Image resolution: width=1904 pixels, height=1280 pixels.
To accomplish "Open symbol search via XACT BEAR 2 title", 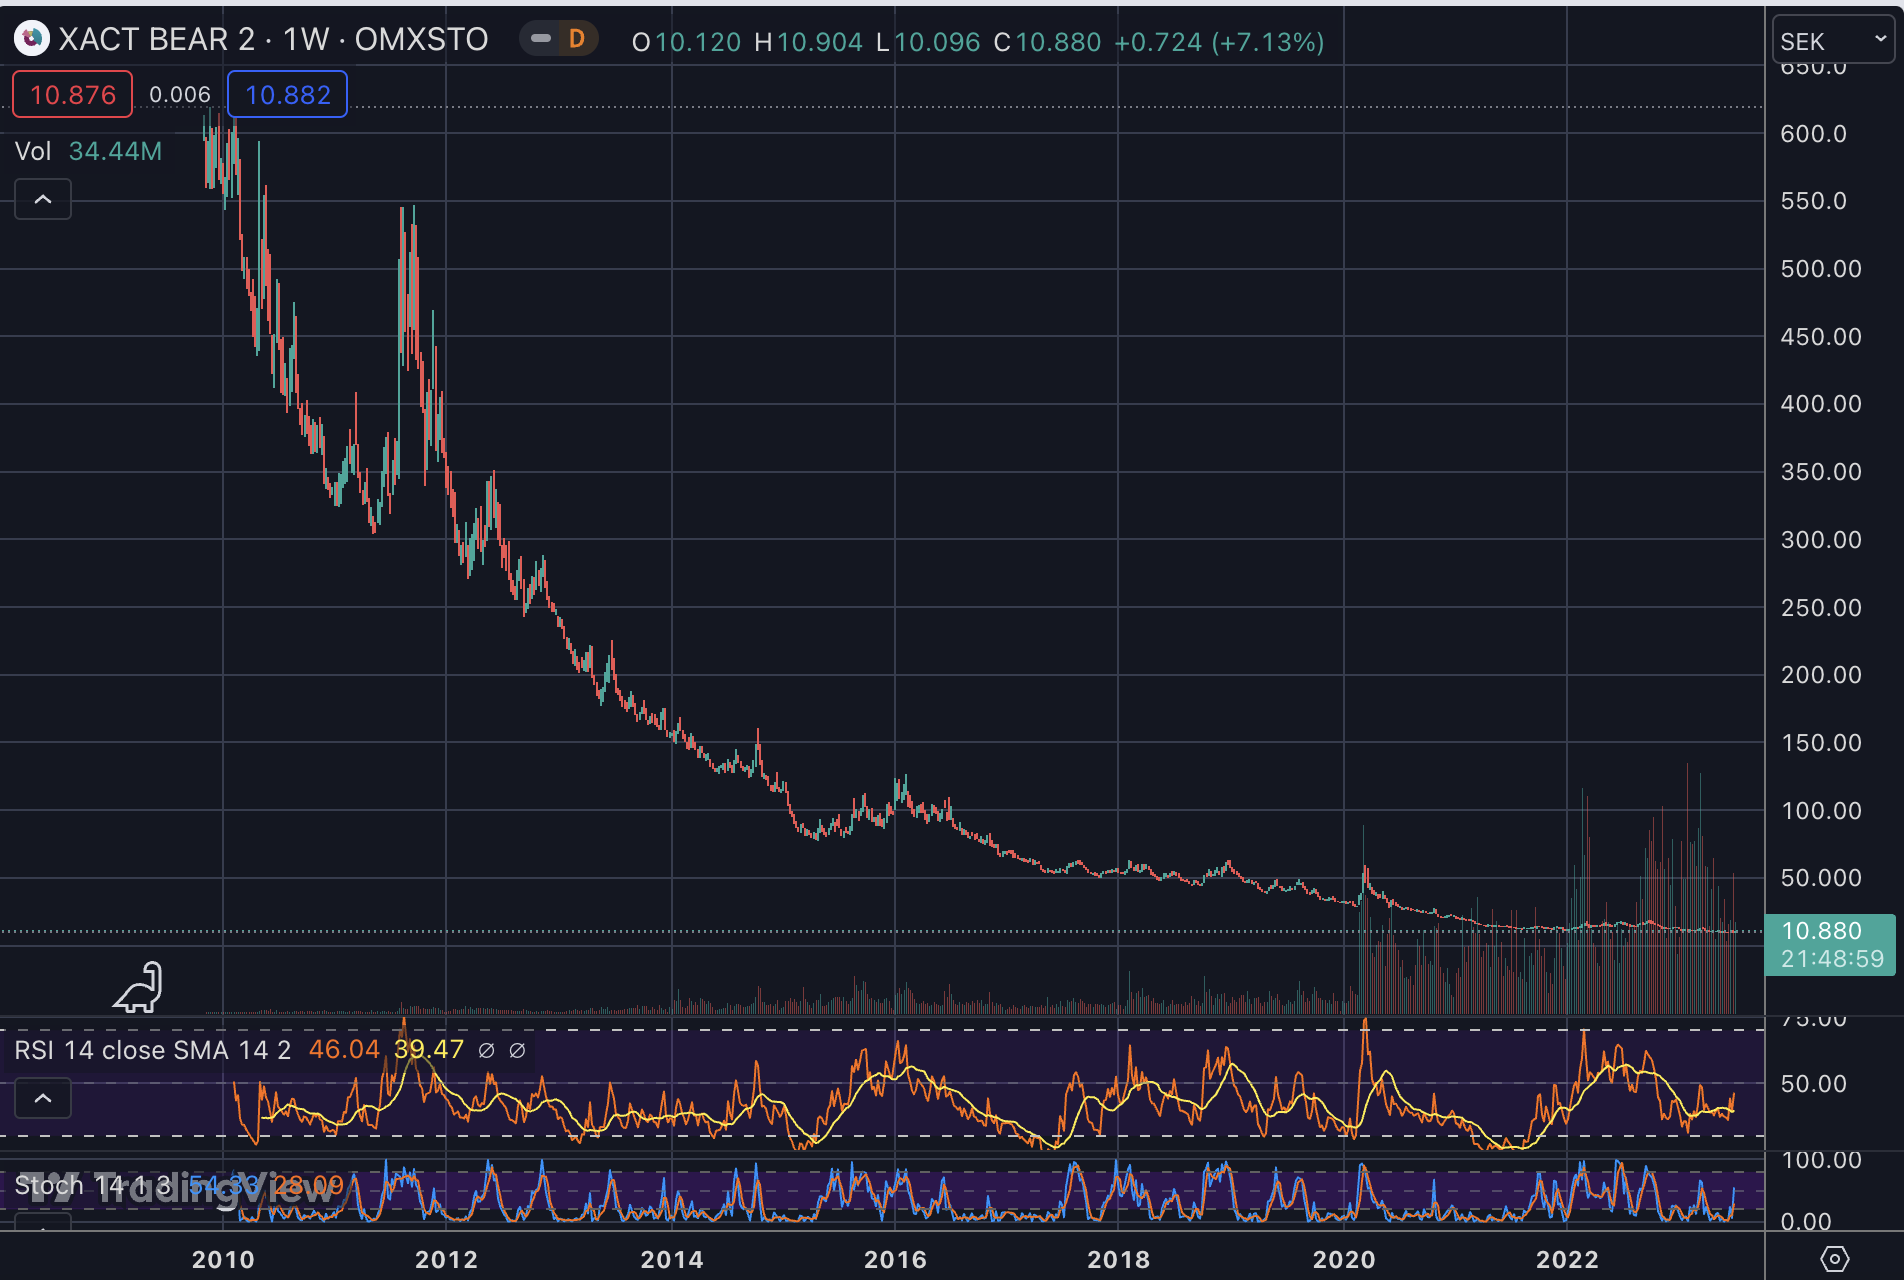I will click(157, 39).
